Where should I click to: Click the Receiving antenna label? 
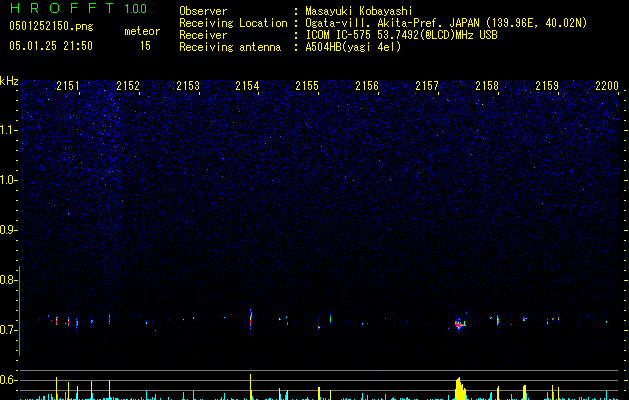(x=230, y=47)
